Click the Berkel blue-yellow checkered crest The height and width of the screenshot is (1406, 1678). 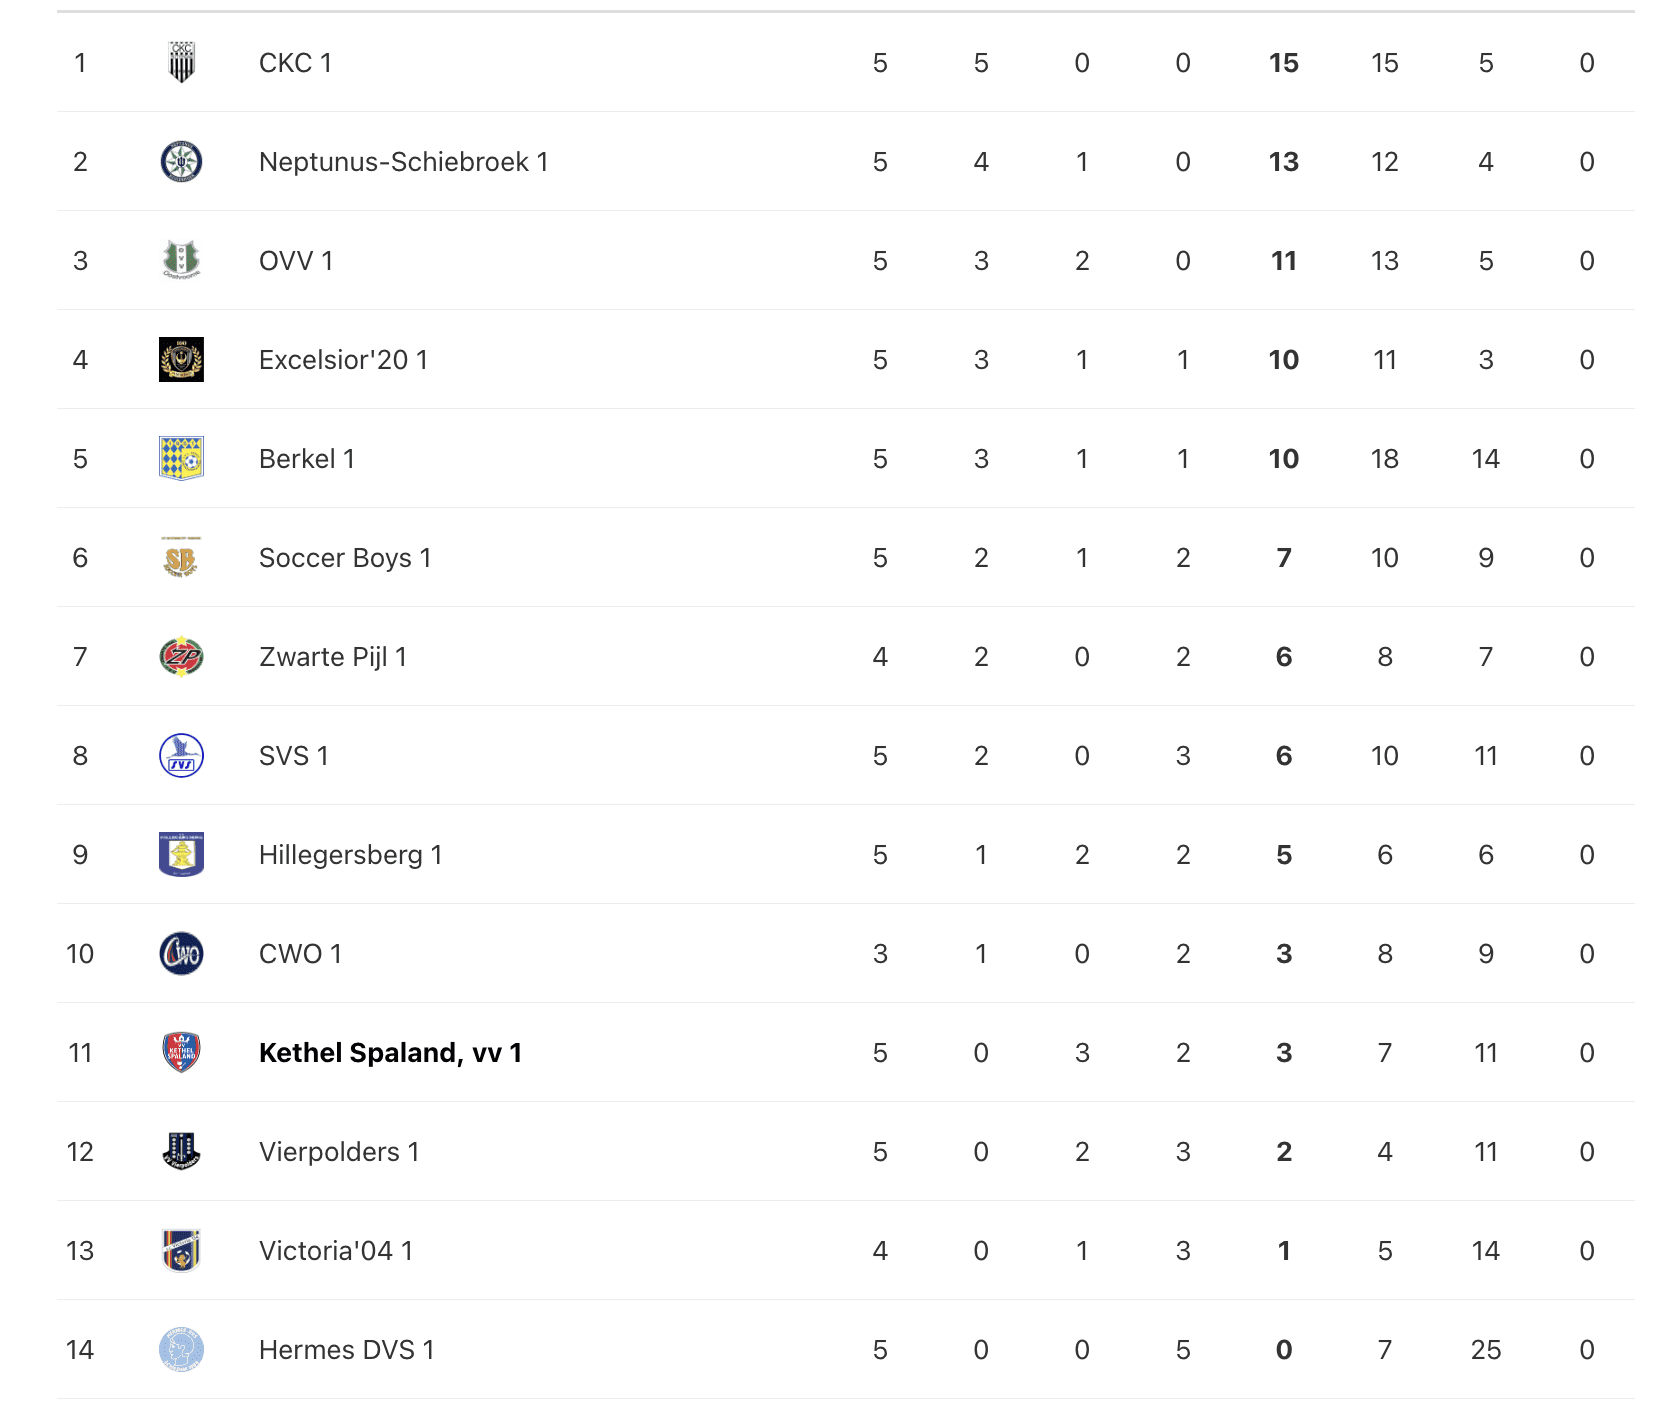pyautogui.click(x=181, y=459)
